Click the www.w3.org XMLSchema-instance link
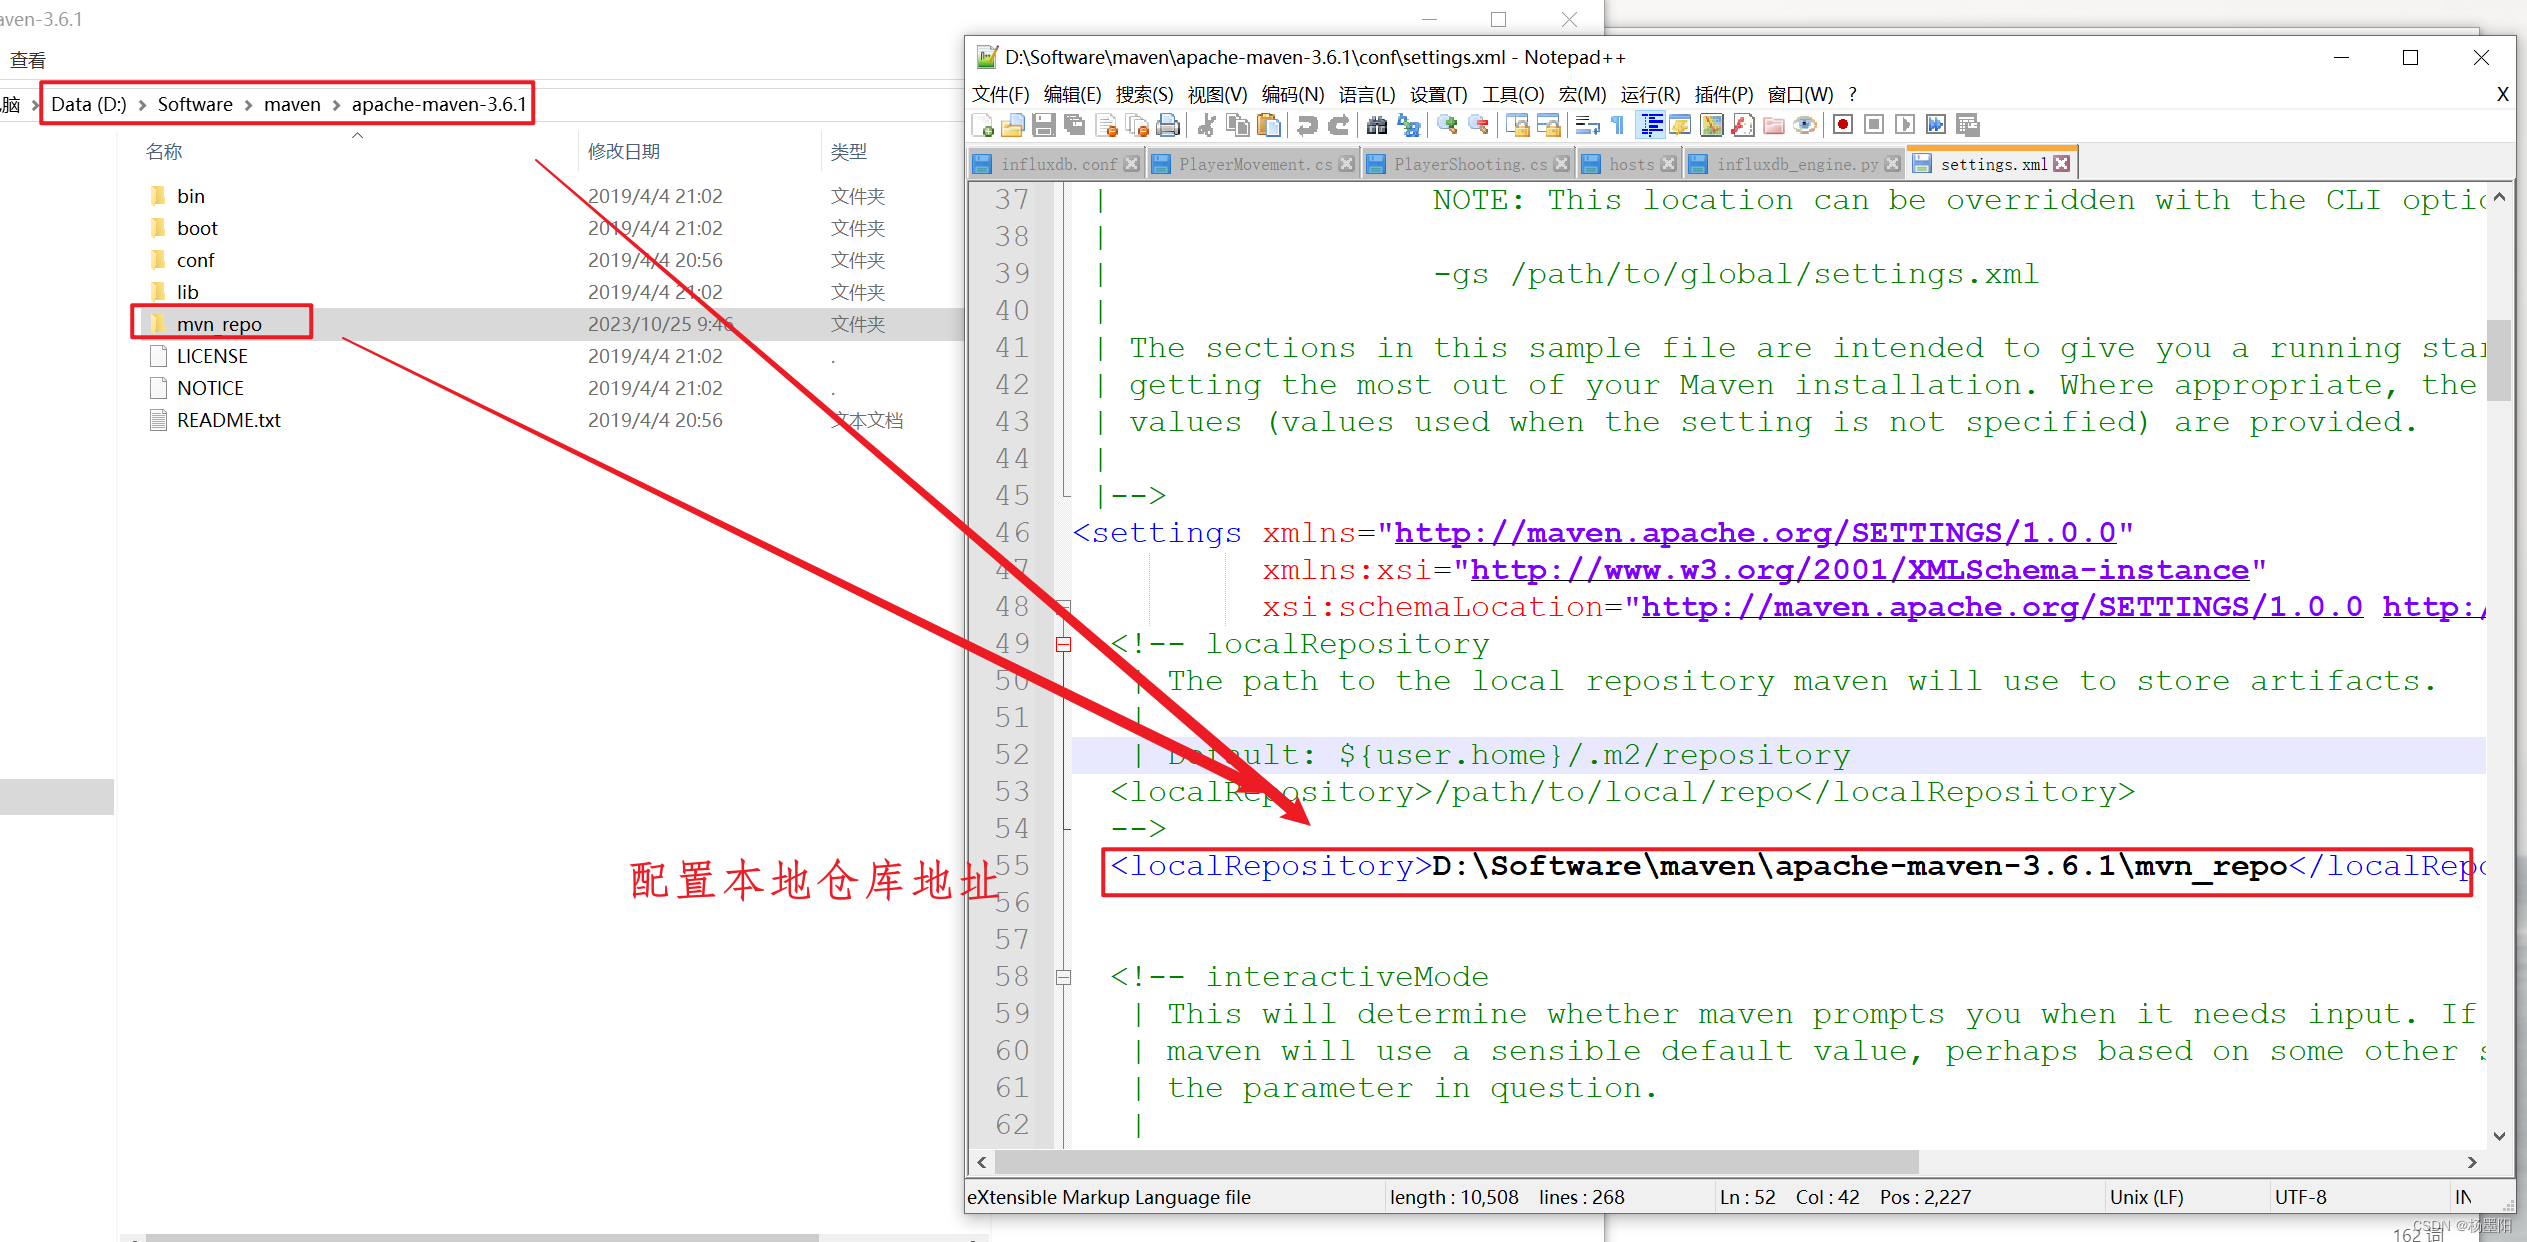 (x=1859, y=570)
